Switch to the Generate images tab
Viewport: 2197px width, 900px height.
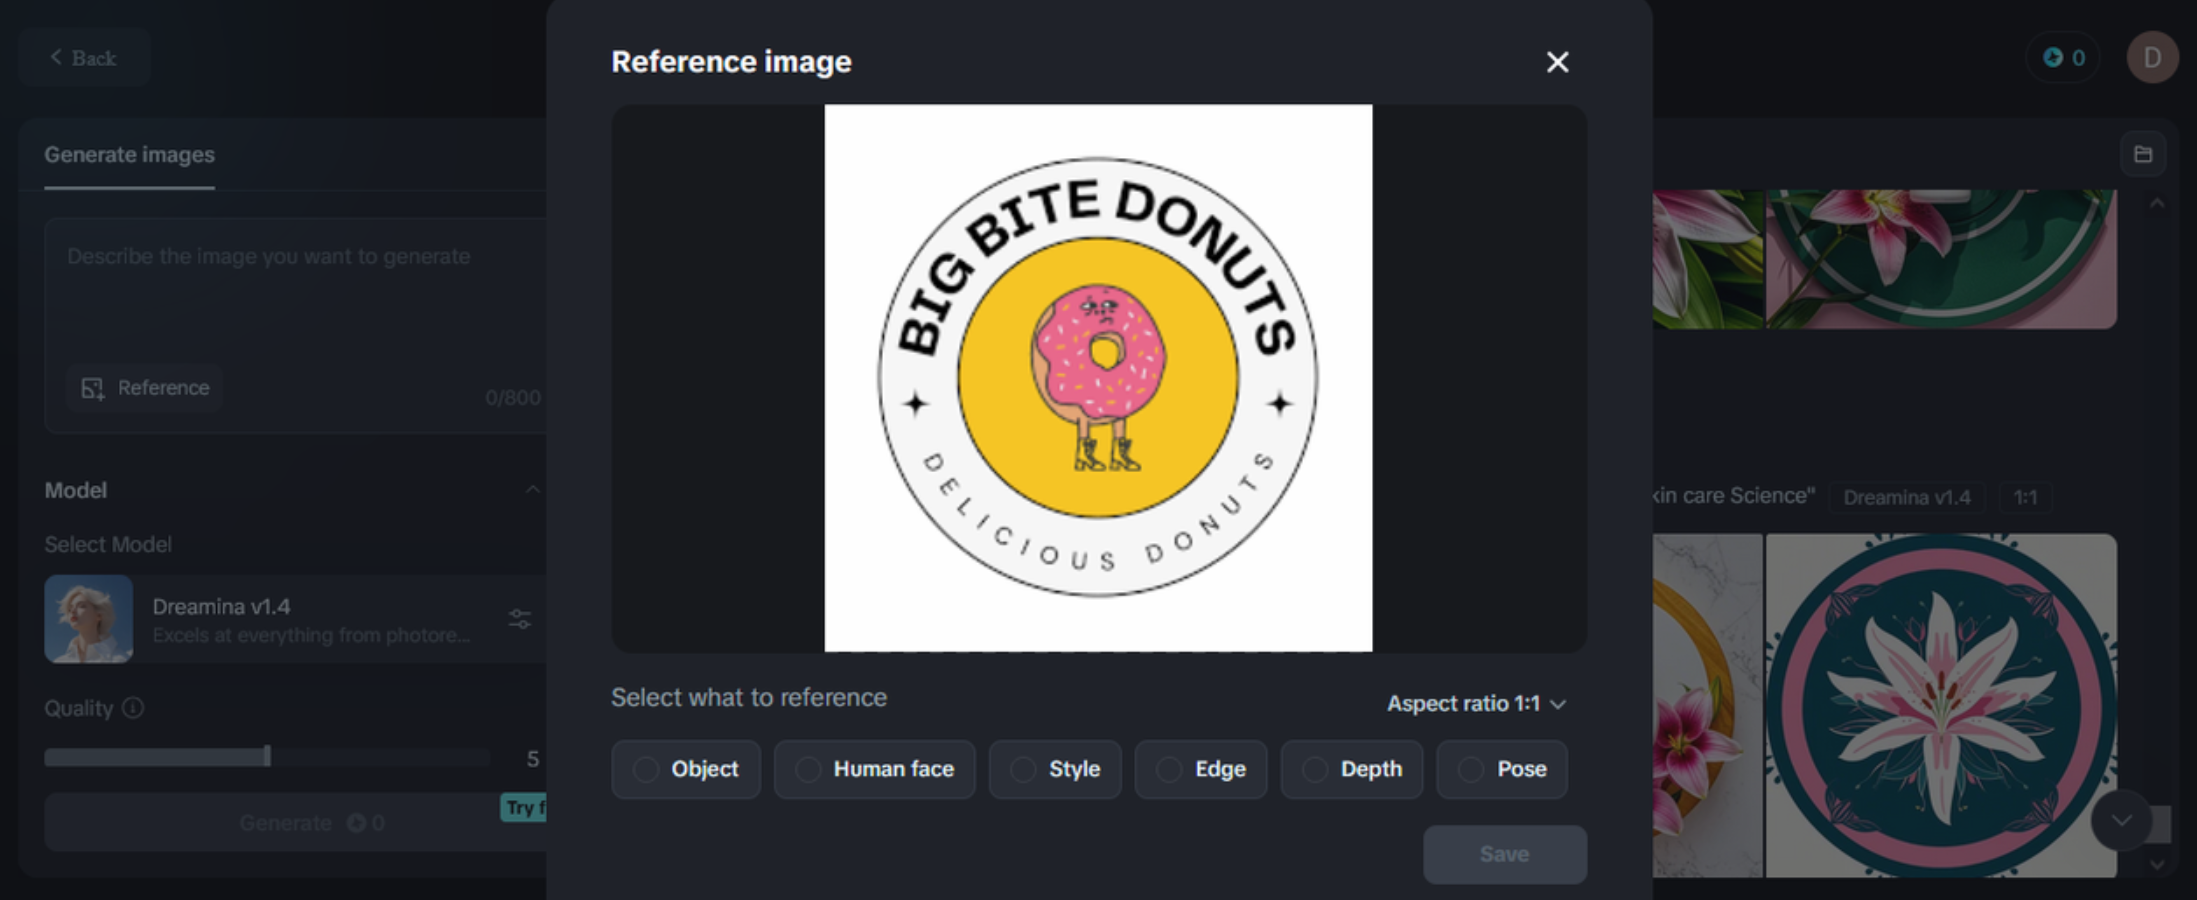point(129,155)
